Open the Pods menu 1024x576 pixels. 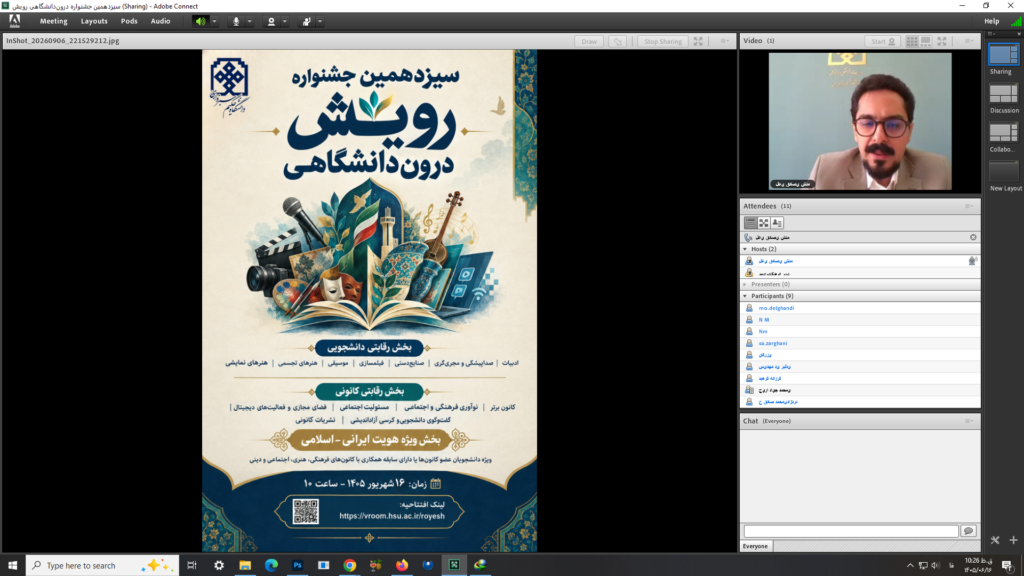point(129,22)
